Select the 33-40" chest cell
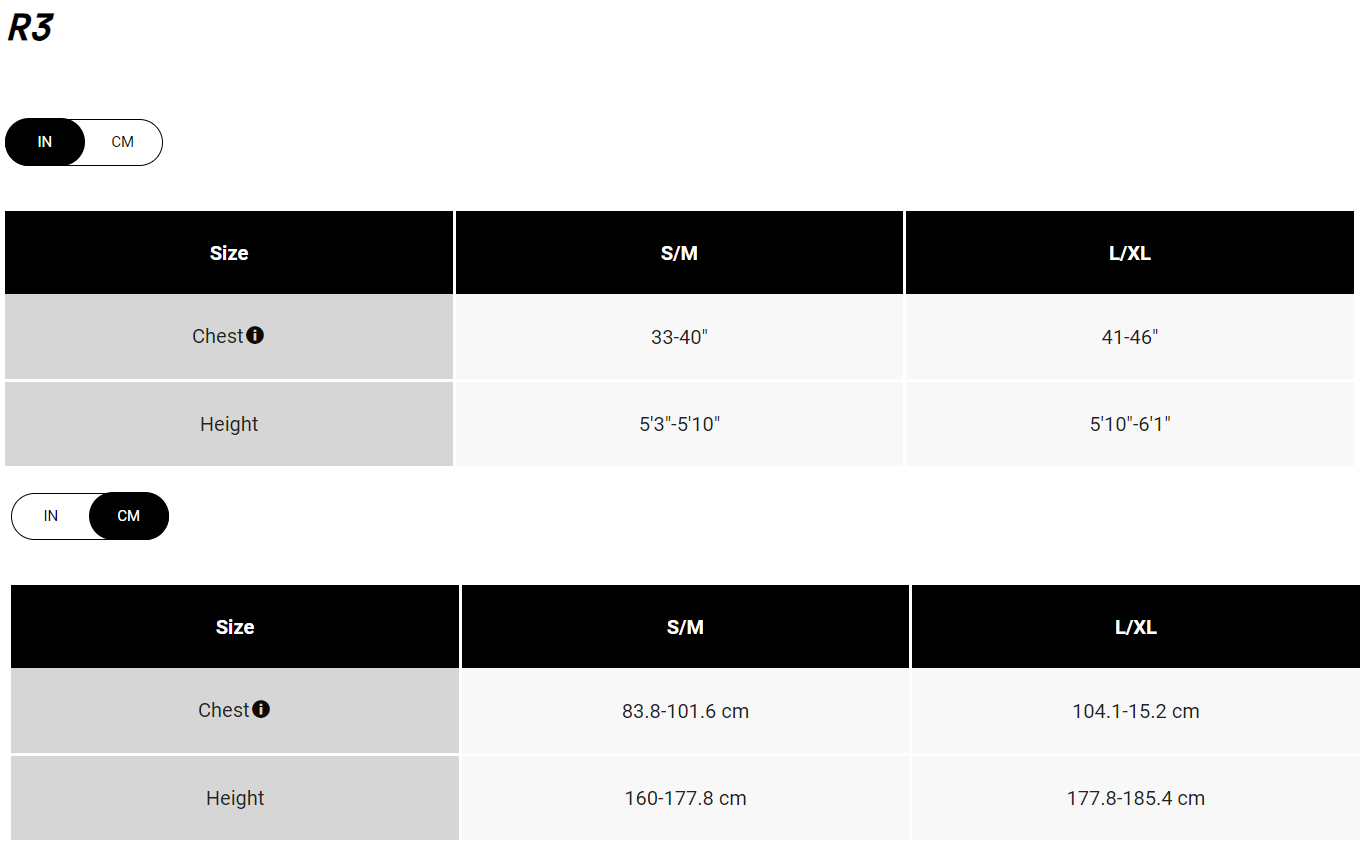The image size is (1369, 851). click(x=680, y=337)
